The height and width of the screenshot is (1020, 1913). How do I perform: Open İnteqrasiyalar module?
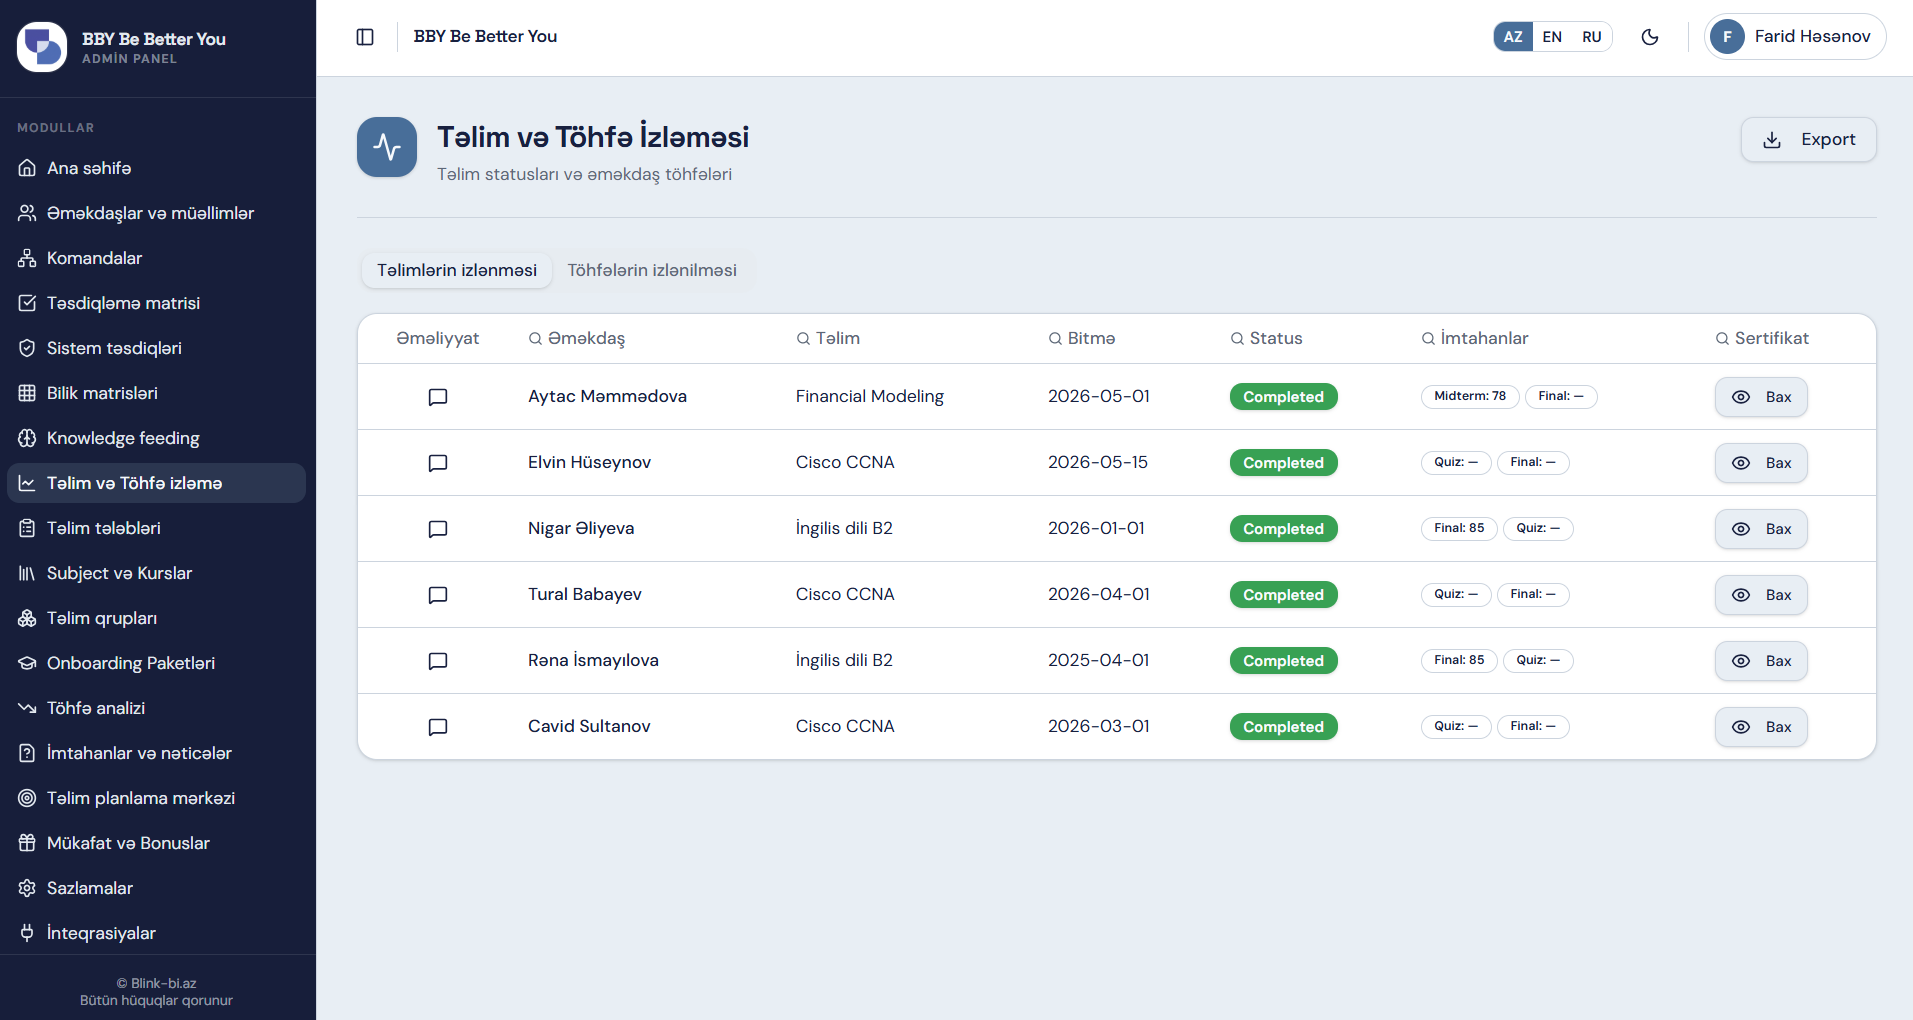[156, 933]
